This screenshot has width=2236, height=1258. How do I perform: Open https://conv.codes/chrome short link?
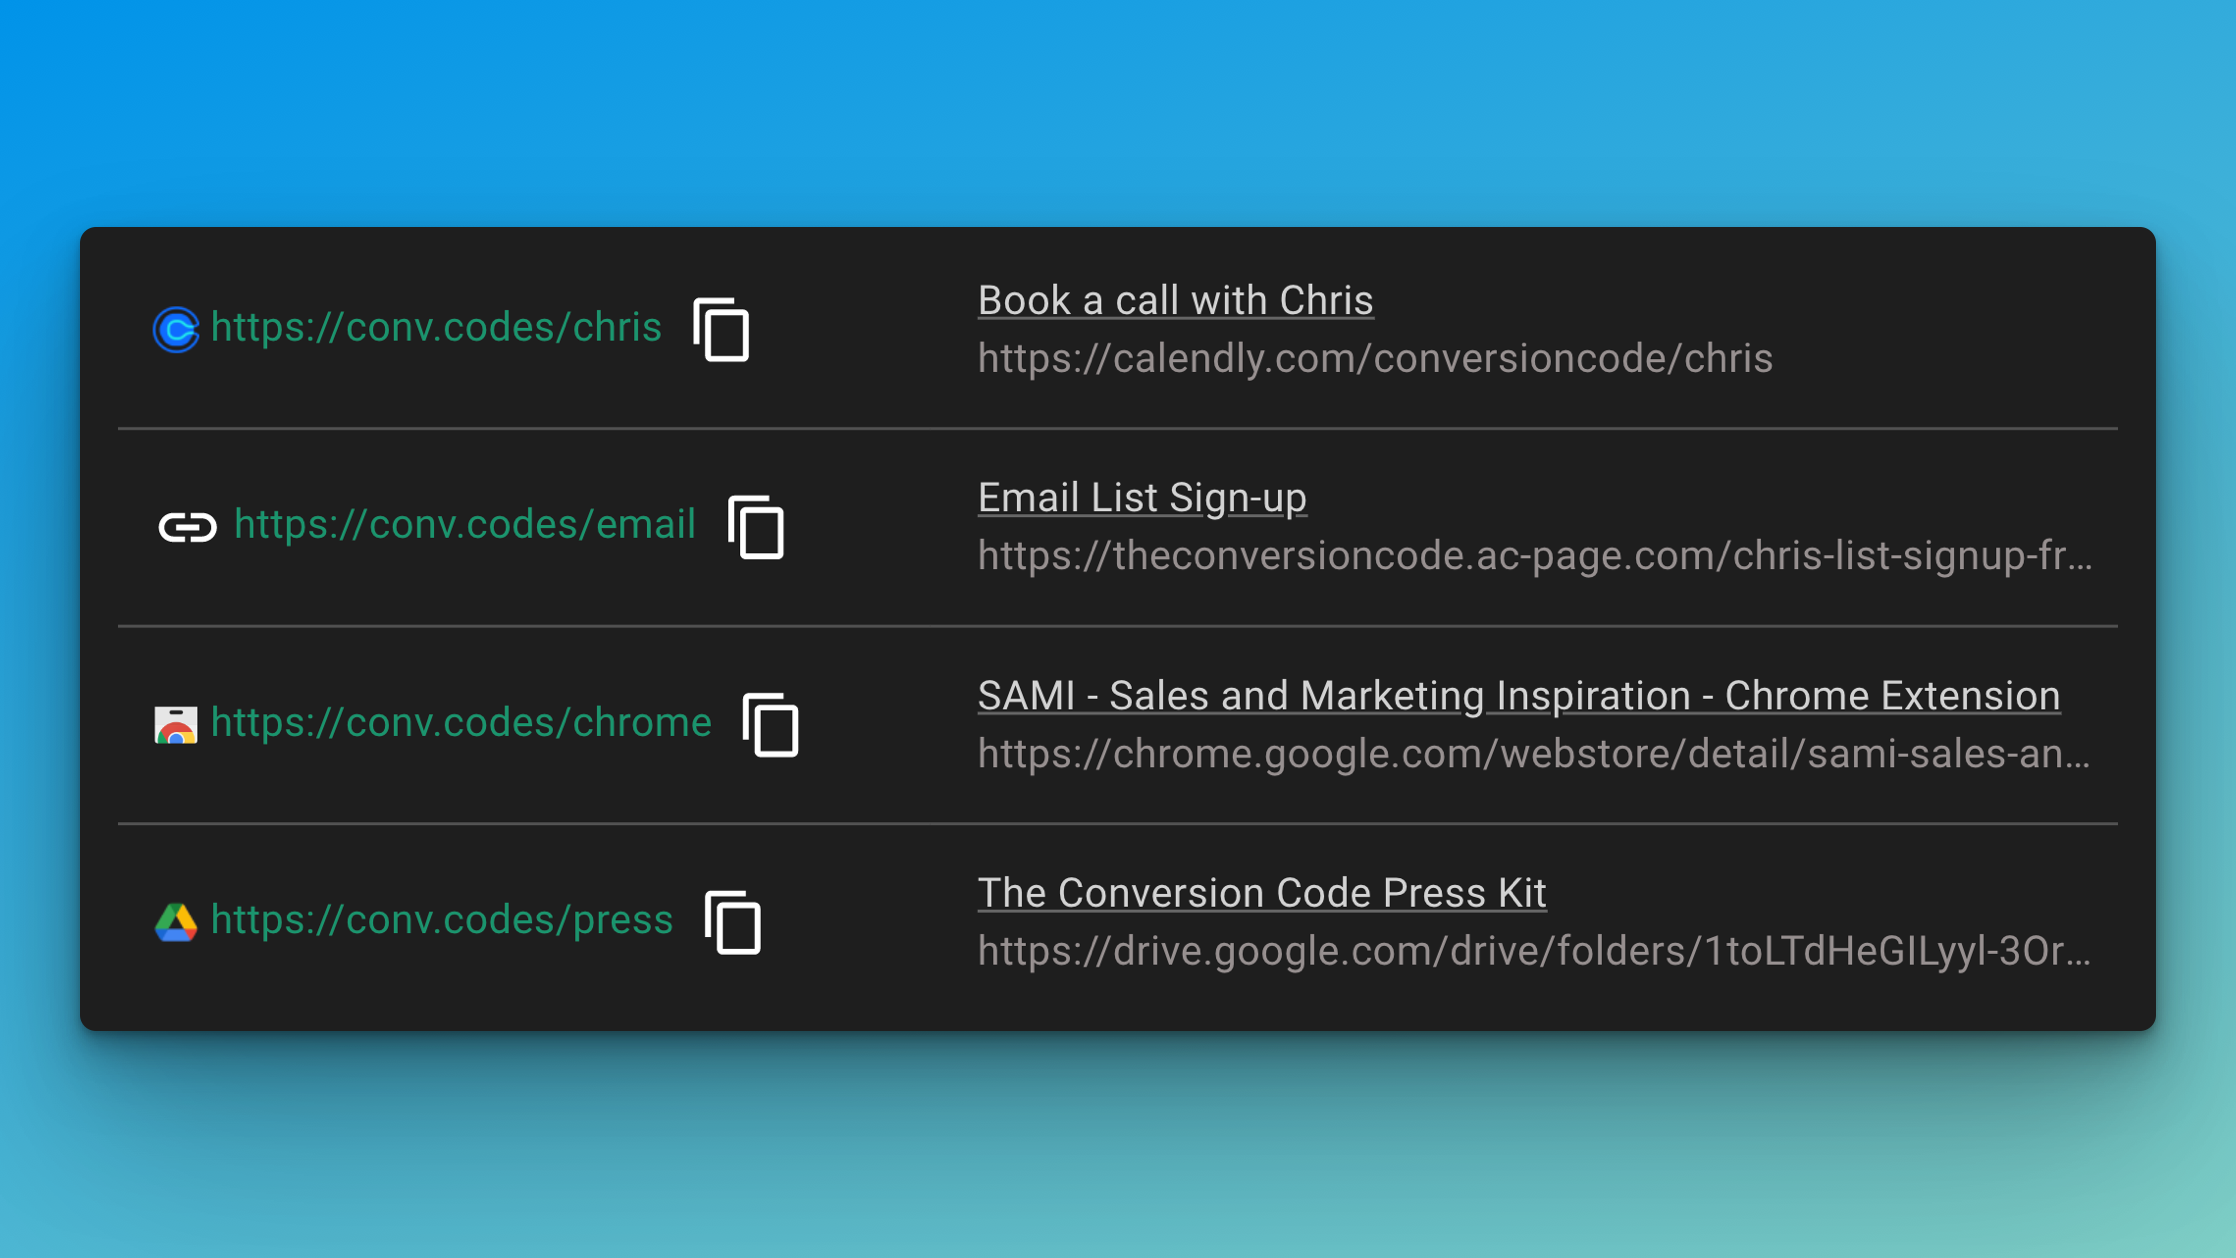[461, 722]
